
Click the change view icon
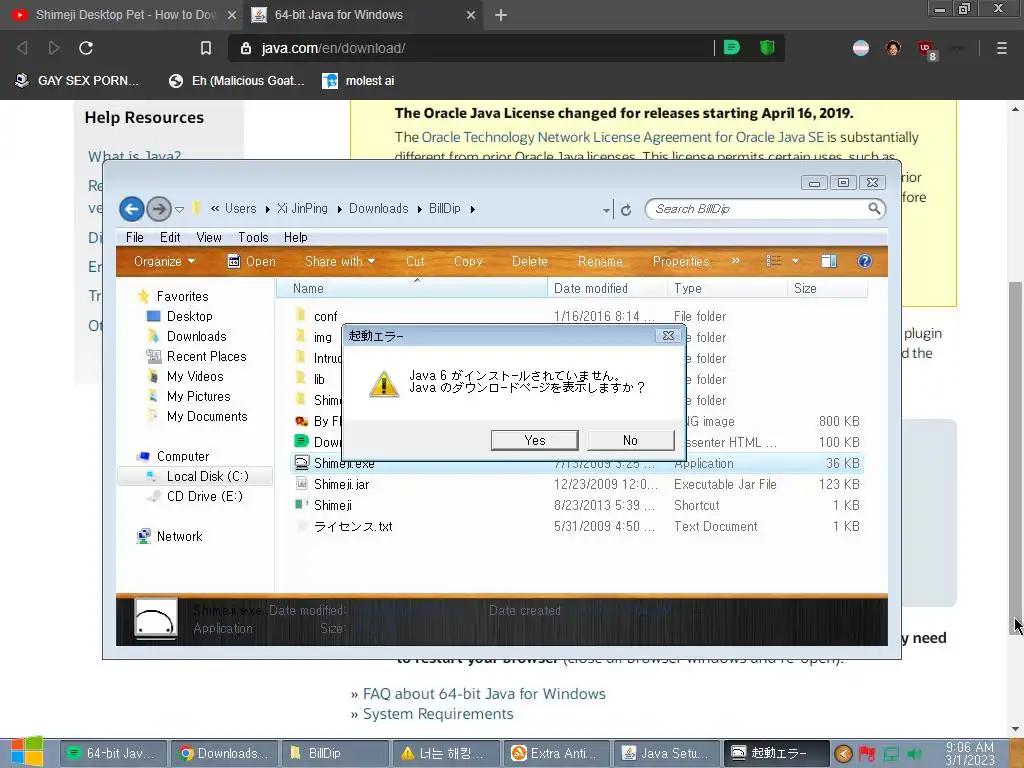[x=773, y=261]
